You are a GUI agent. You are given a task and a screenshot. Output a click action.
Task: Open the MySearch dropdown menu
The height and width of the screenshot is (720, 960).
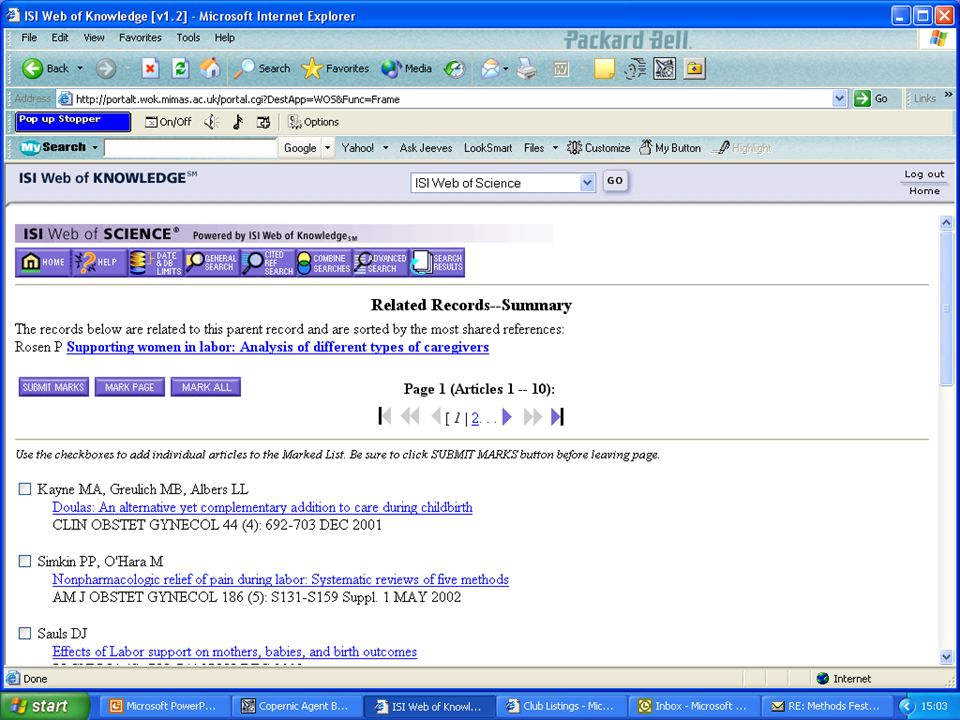pyautogui.click(x=95, y=148)
